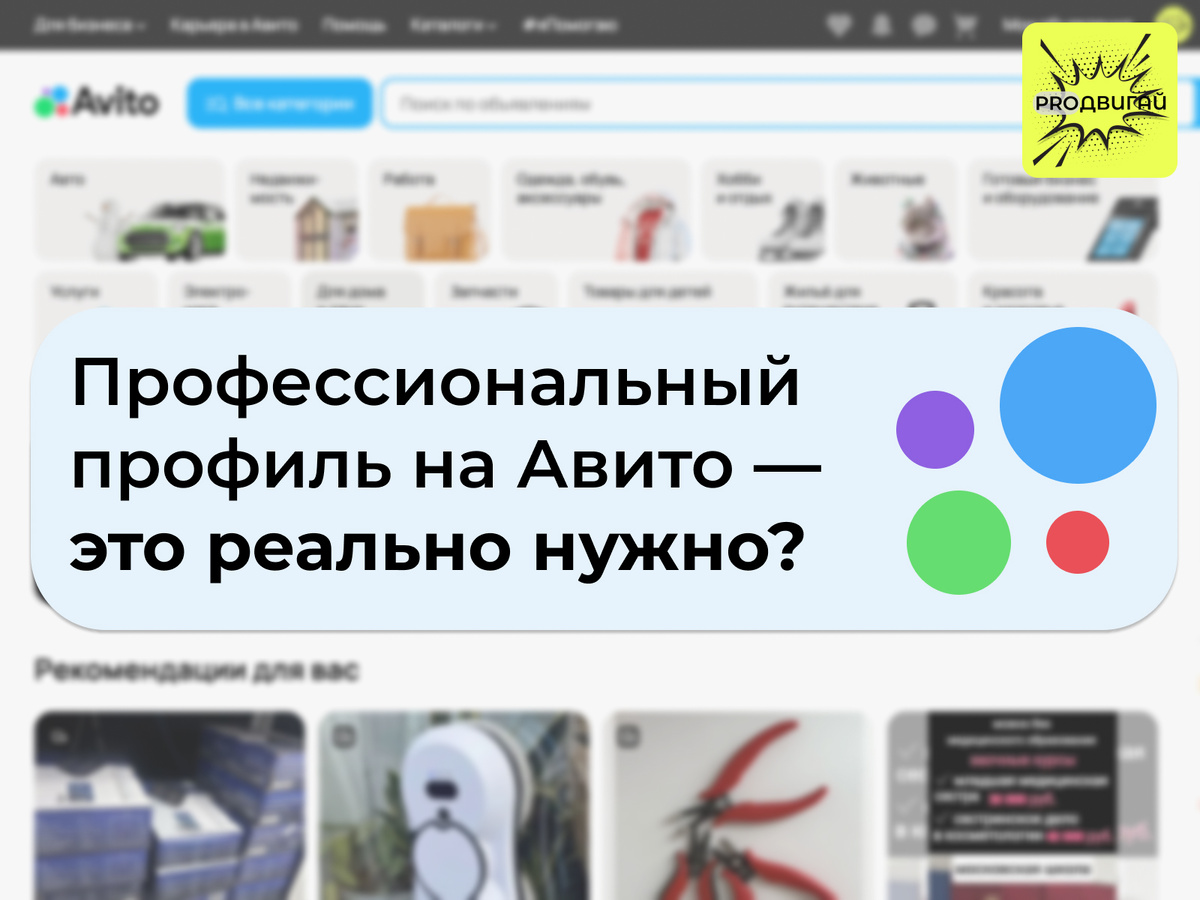Open 'Одежда, обувь, аксессуары' category card
Viewport: 1200px width, 900px height.
pyautogui.click(x=597, y=209)
